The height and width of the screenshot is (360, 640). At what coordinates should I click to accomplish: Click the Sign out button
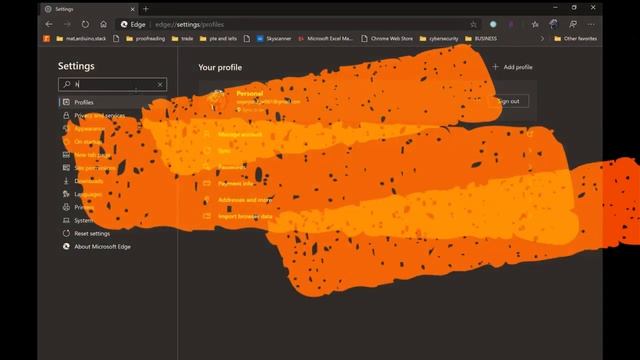(x=509, y=101)
